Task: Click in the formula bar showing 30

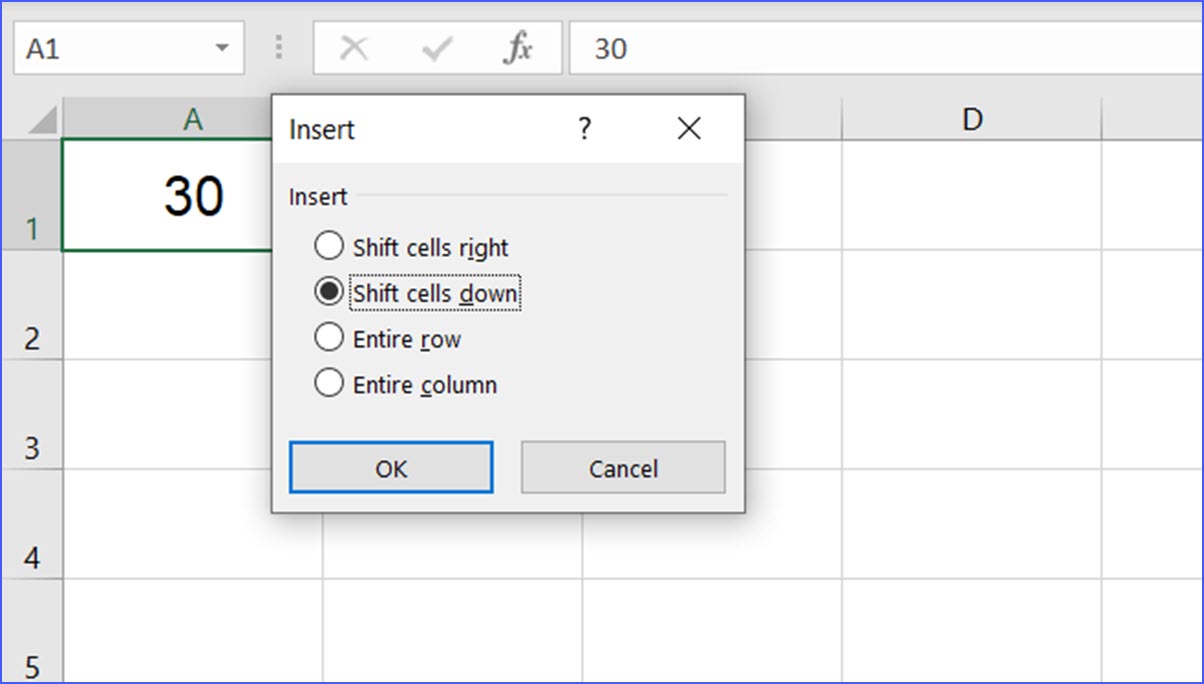Action: coord(880,48)
